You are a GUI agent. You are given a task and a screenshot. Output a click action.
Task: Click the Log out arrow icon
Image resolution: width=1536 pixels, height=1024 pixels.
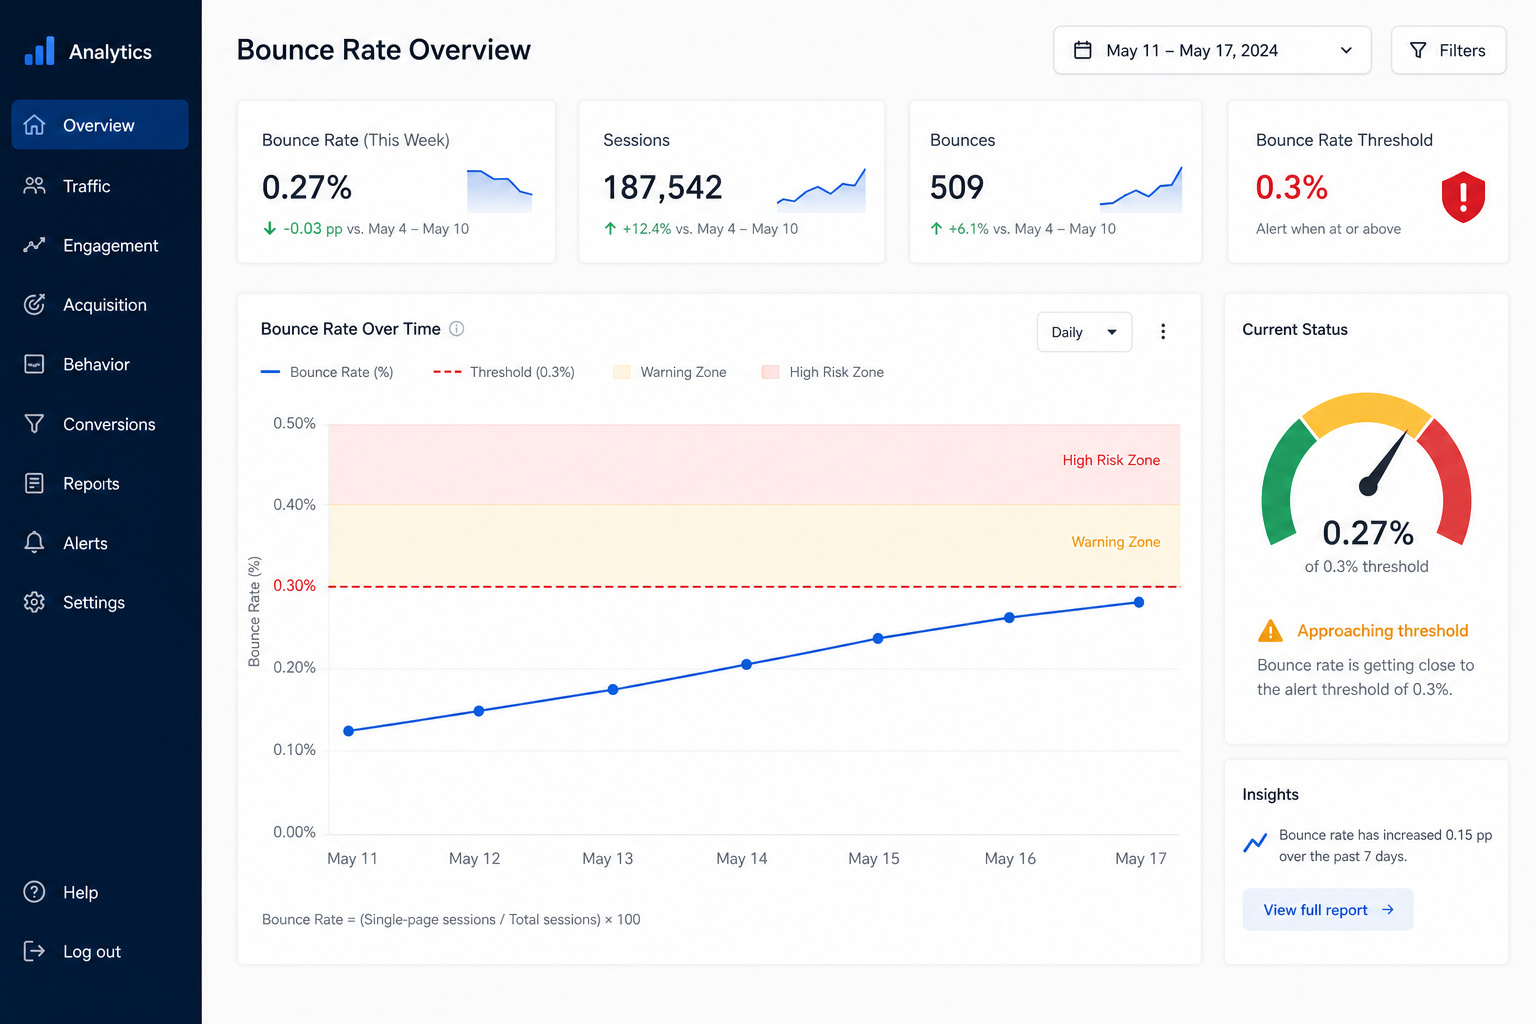point(34,951)
